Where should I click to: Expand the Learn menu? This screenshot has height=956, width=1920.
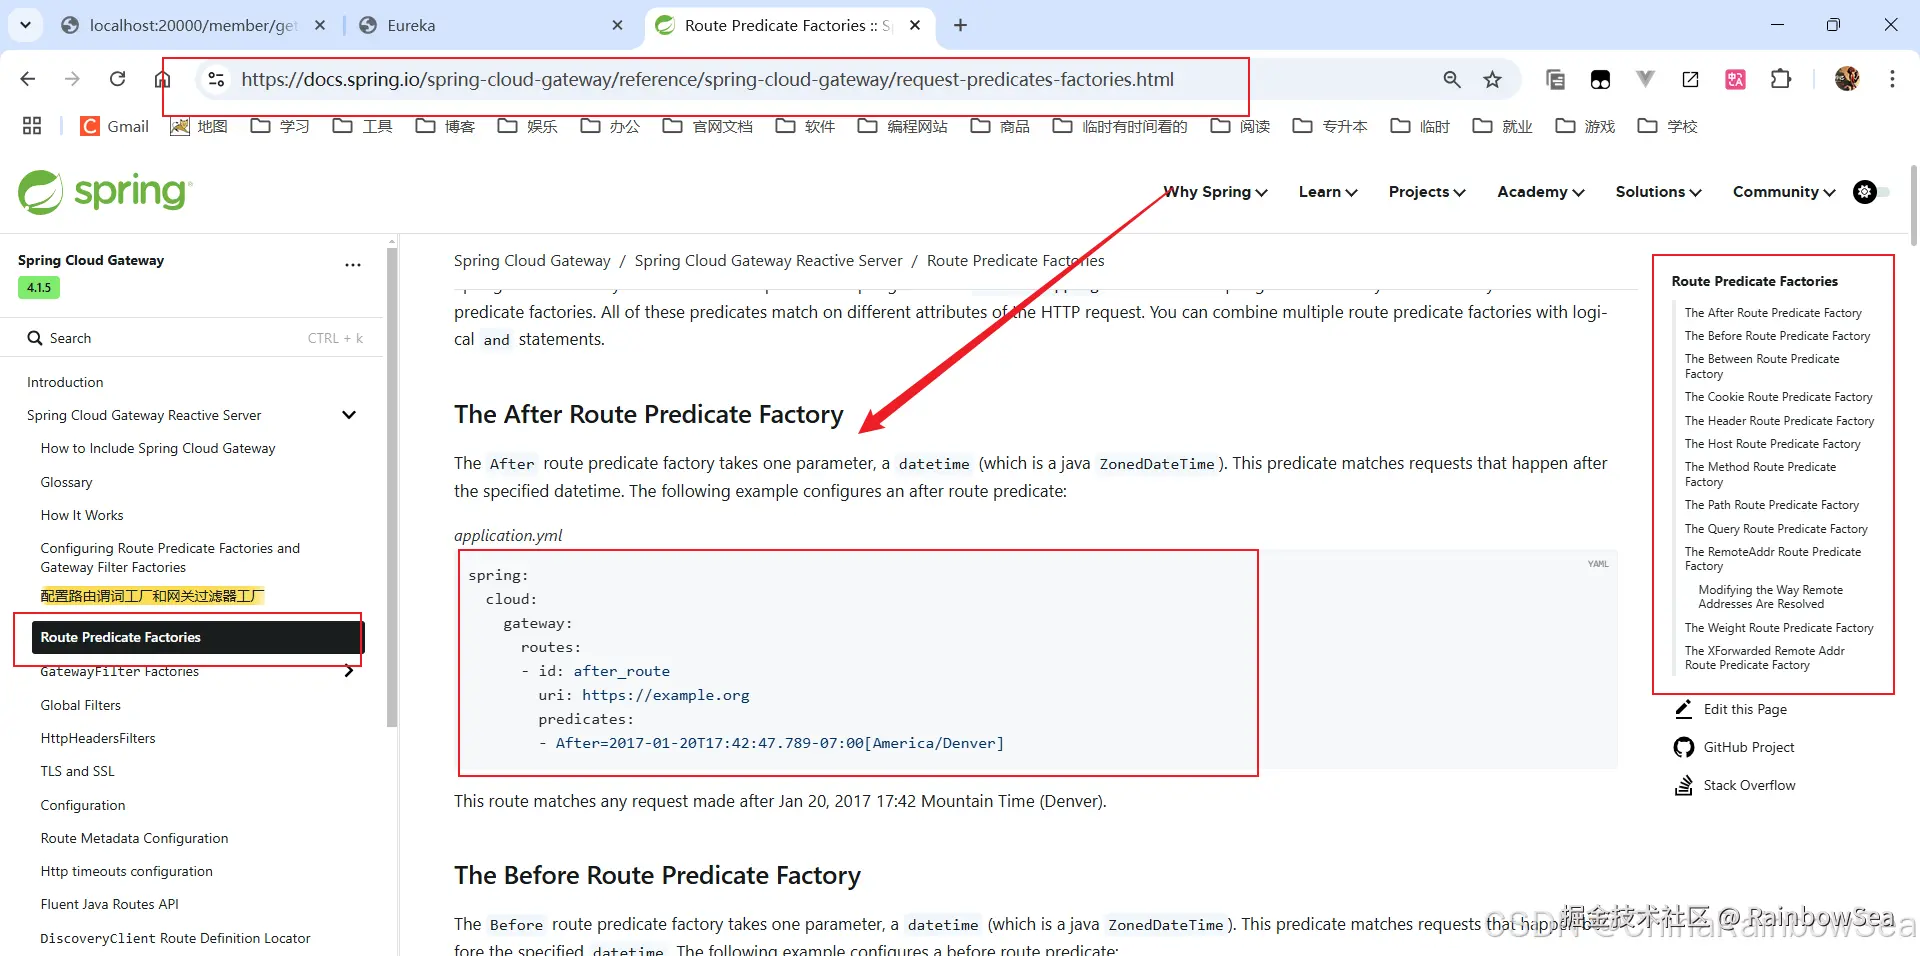[1328, 192]
